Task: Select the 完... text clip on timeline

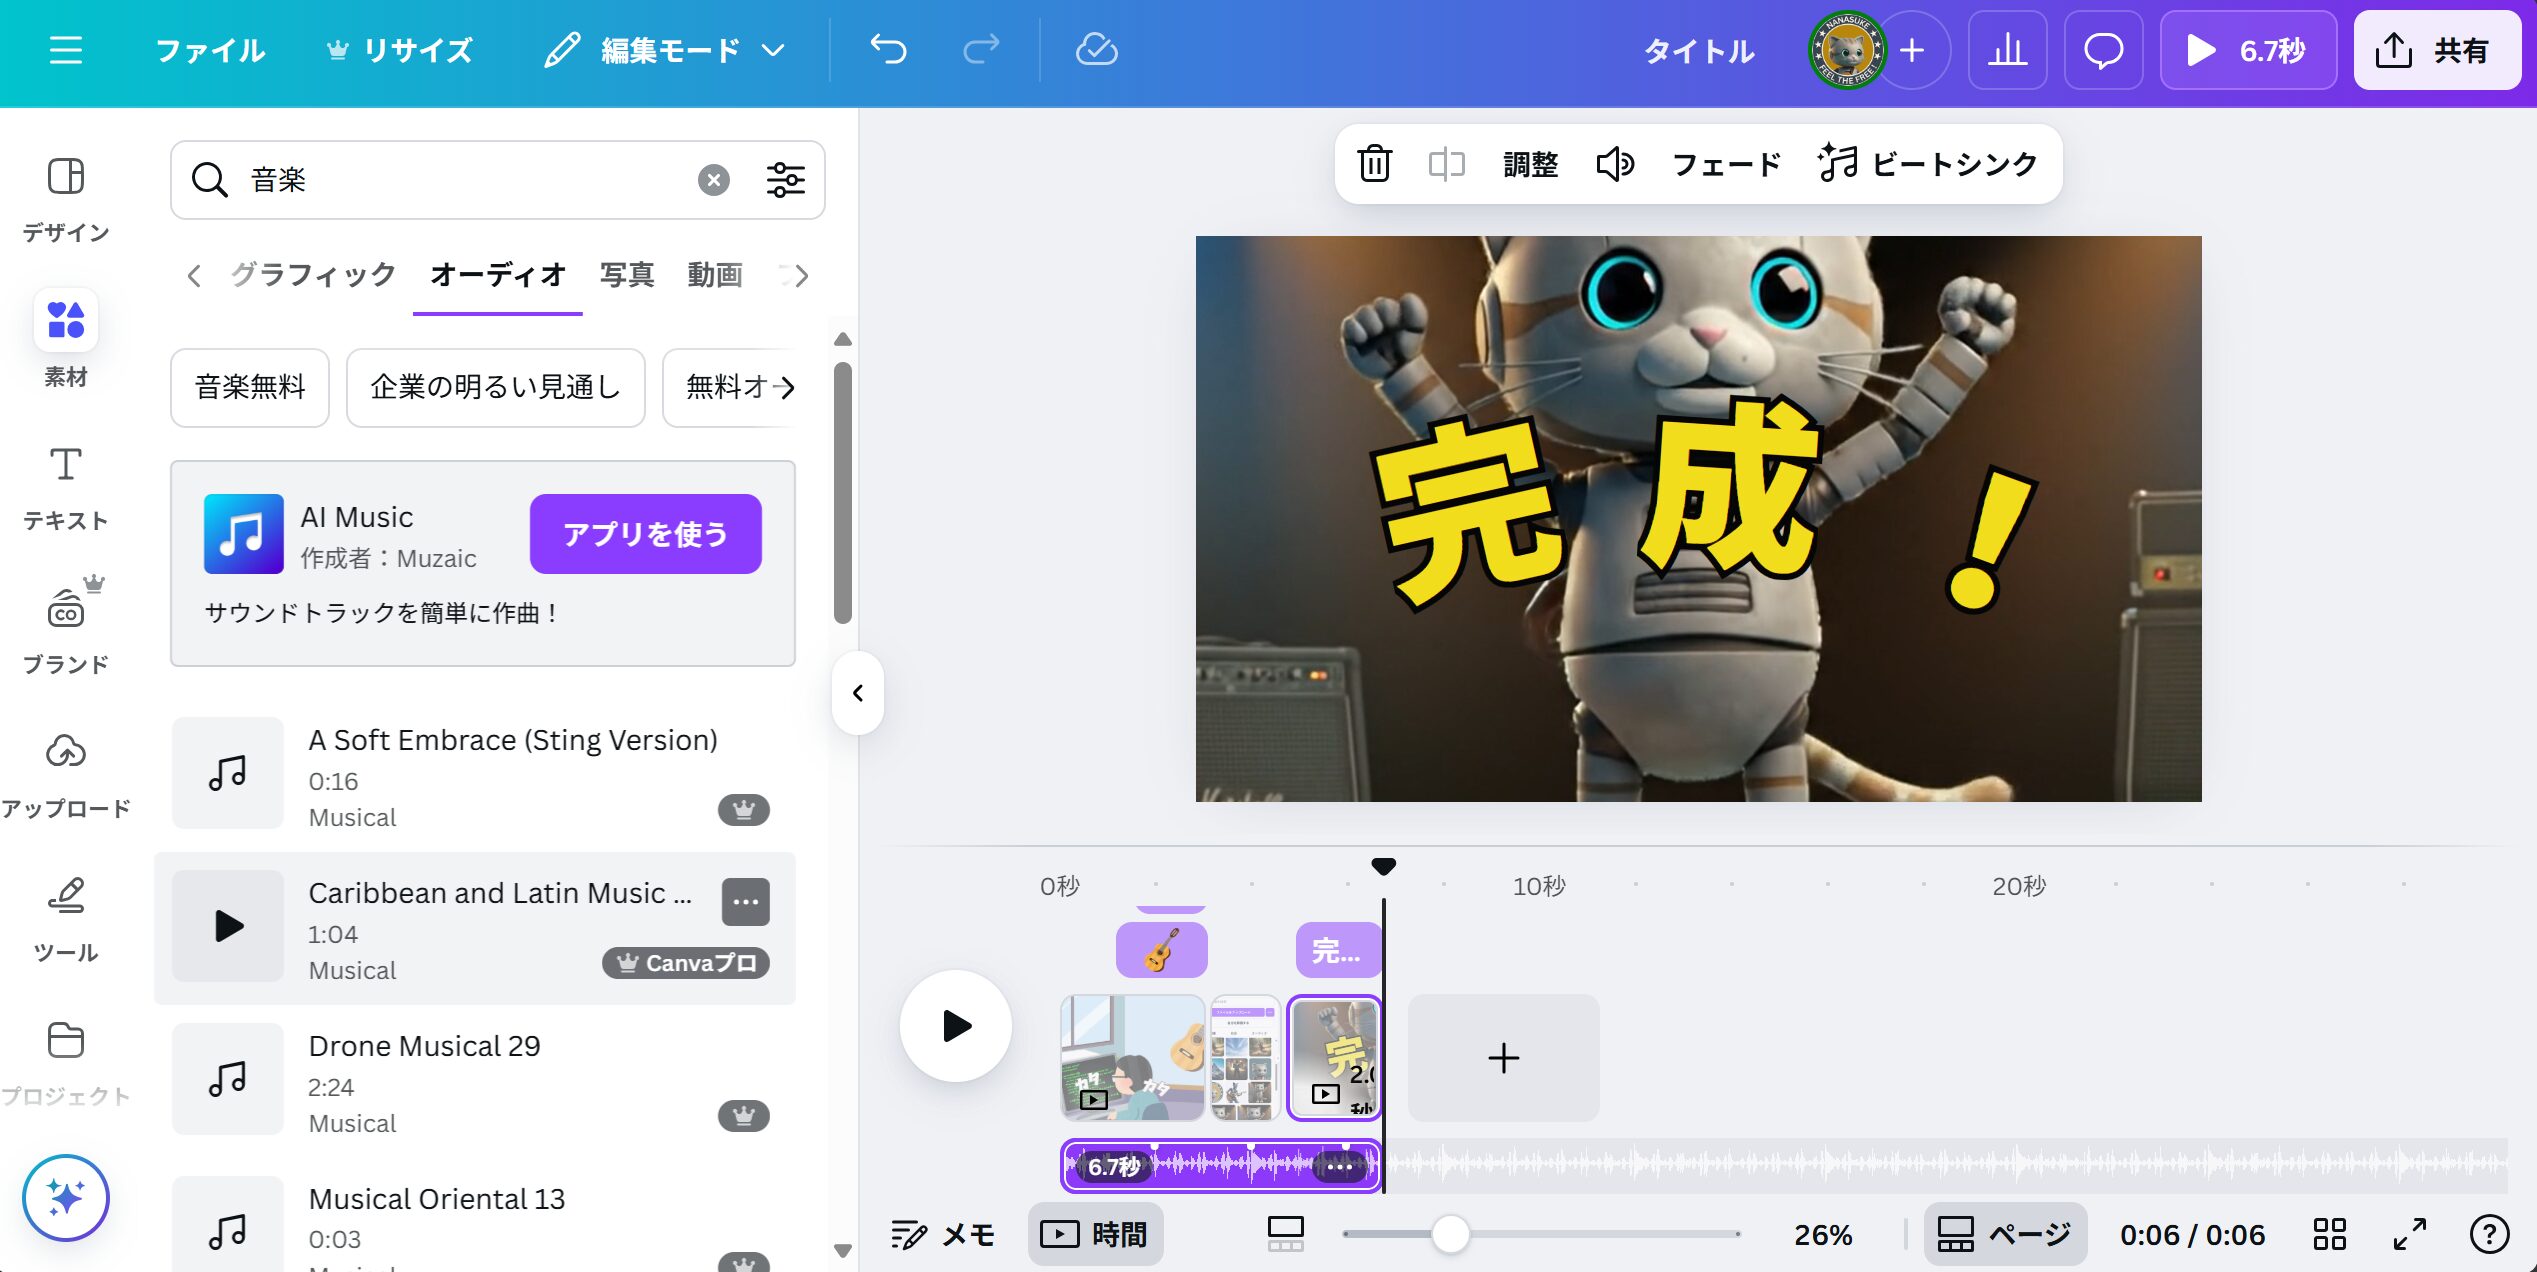Action: pos(1338,949)
